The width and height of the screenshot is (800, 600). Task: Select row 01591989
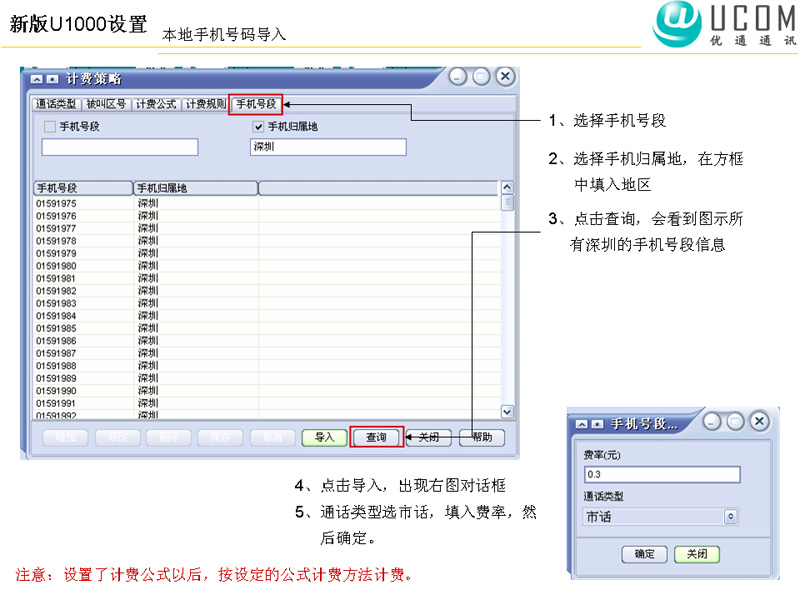pyautogui.click(x=267, y=379)
